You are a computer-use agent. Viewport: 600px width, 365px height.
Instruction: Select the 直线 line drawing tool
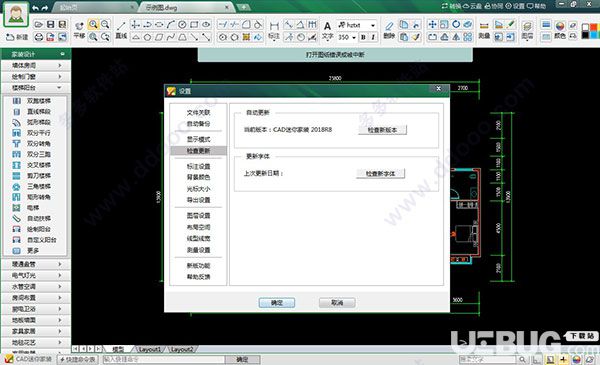click(121, 30)
